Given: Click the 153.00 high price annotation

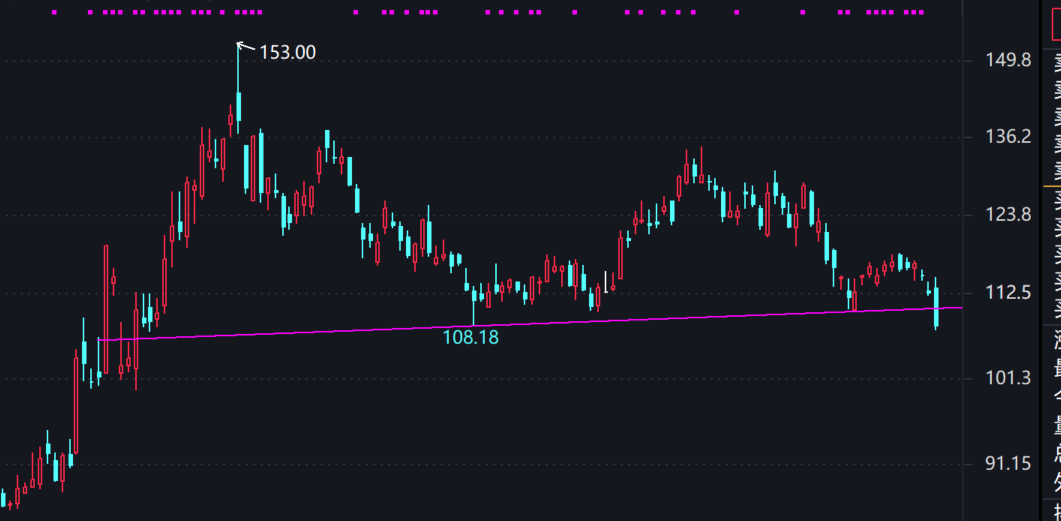Looking at the screenshot, I should tap(288, 52).
